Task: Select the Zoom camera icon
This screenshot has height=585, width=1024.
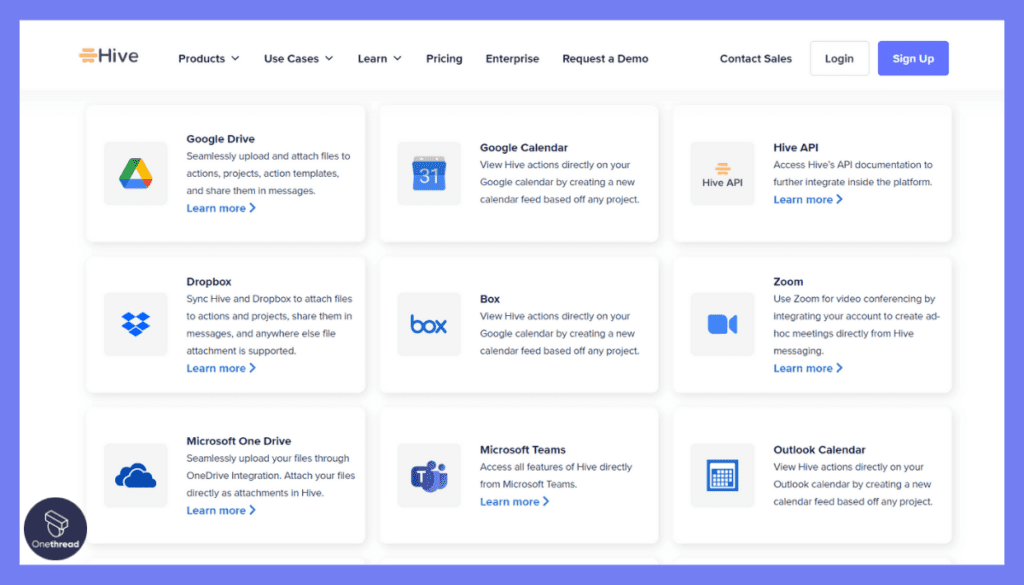Action: click(722, 324)
